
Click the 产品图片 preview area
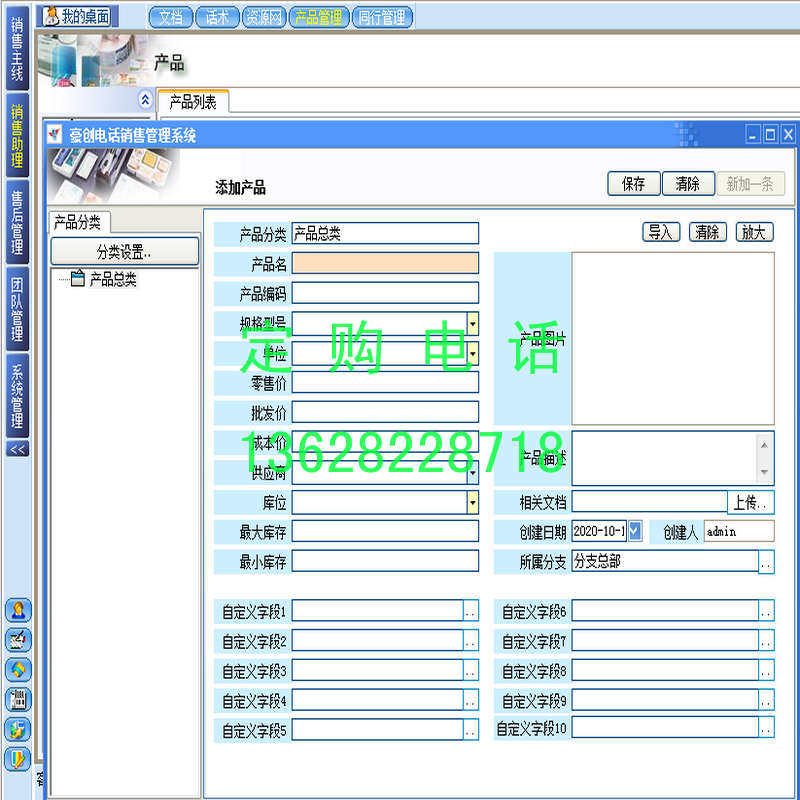click(673, 339)
